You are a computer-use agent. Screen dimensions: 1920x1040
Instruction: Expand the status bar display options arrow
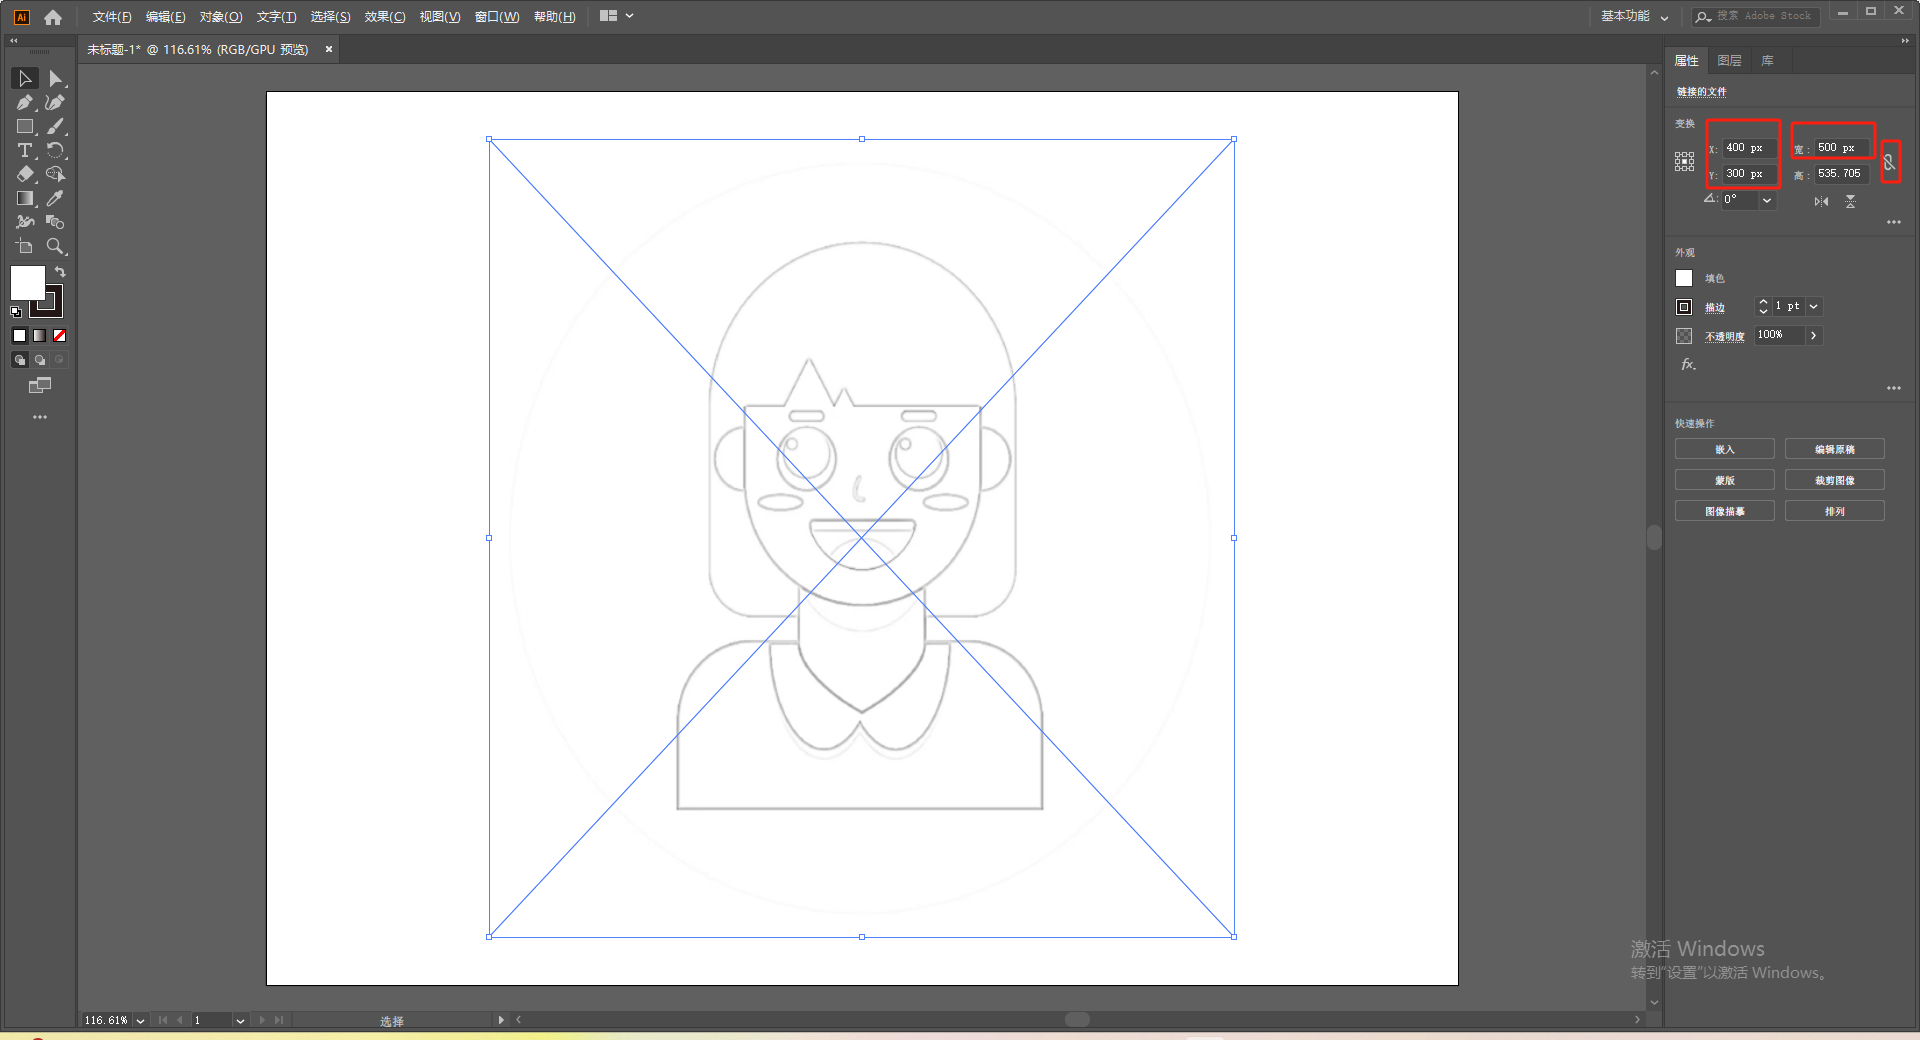501,1020
